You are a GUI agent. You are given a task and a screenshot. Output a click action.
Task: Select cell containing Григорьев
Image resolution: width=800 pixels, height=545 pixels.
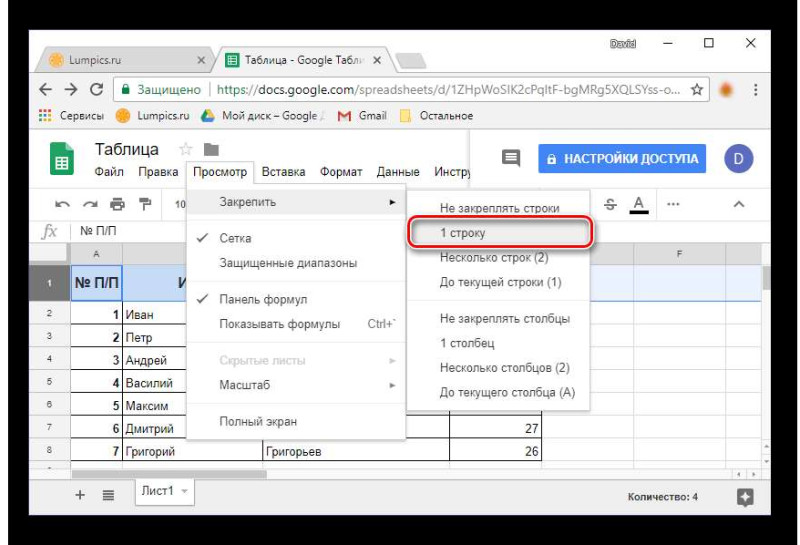(x=356, y=451)
